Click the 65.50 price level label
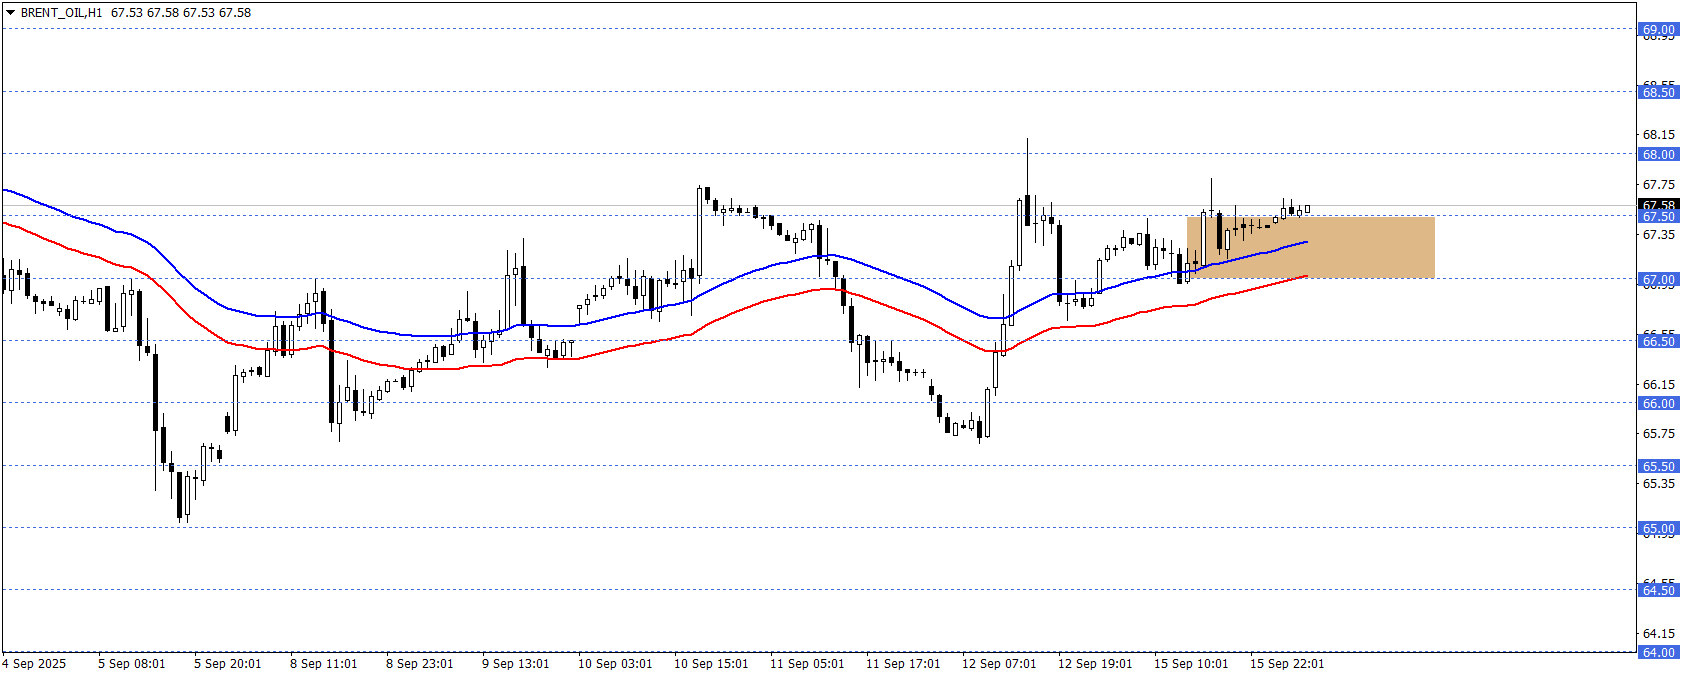The height and width of the screenshot is (676, 1686). [1658, 466]
